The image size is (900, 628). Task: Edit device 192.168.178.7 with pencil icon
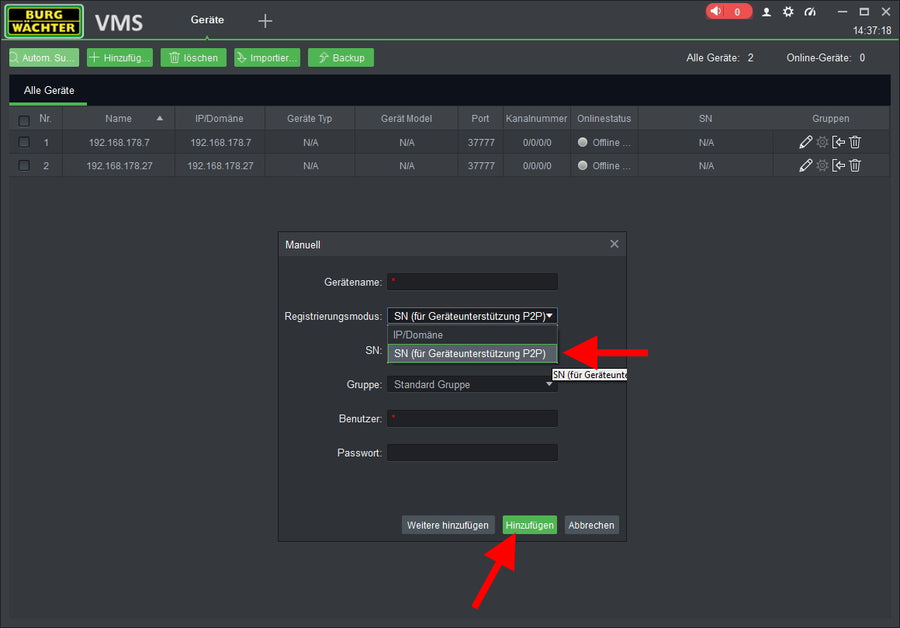(806, 142)
